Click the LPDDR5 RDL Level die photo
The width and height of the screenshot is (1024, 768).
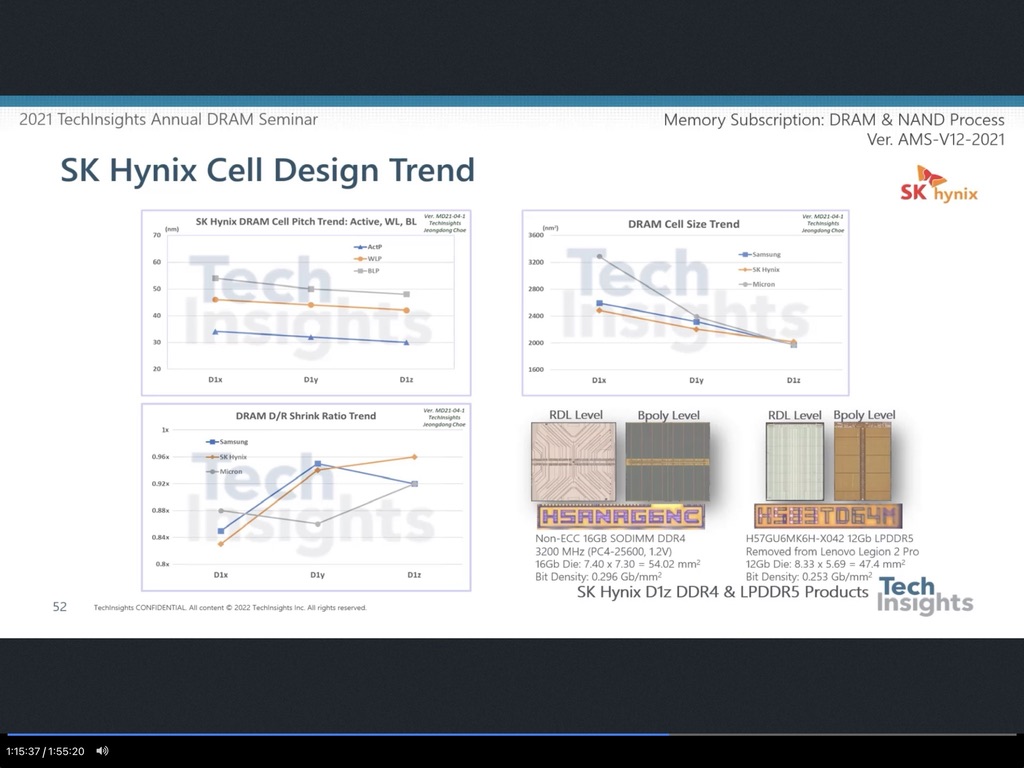(794, 461)
